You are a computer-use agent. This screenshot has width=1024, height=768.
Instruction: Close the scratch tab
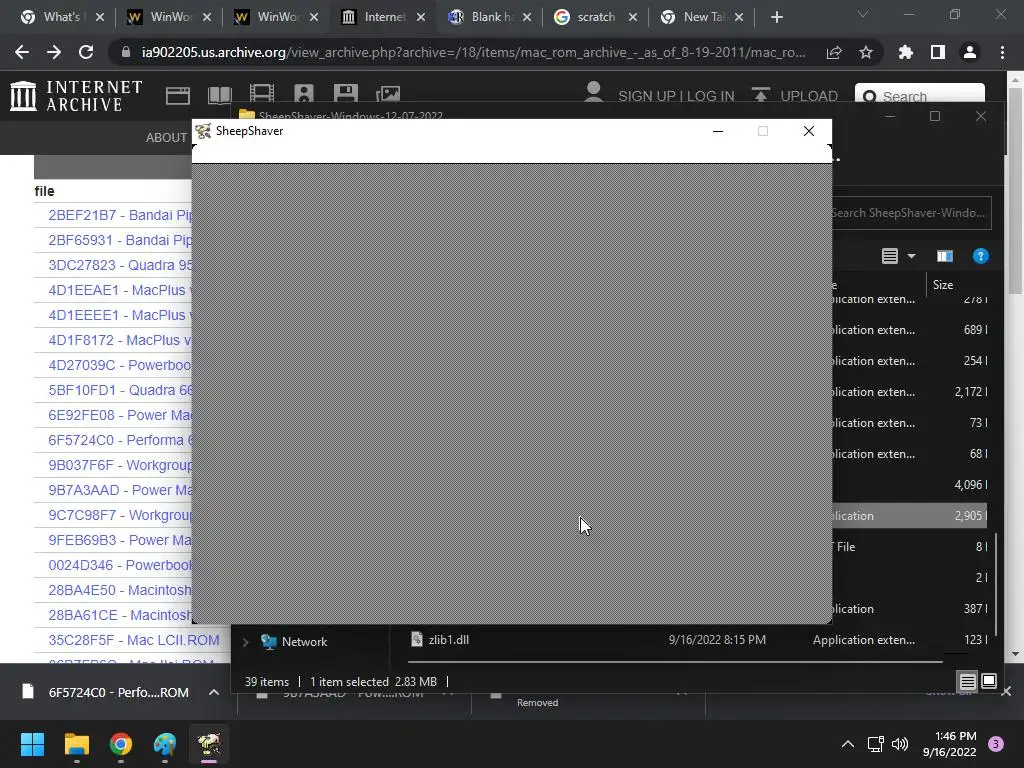[633, 17]
